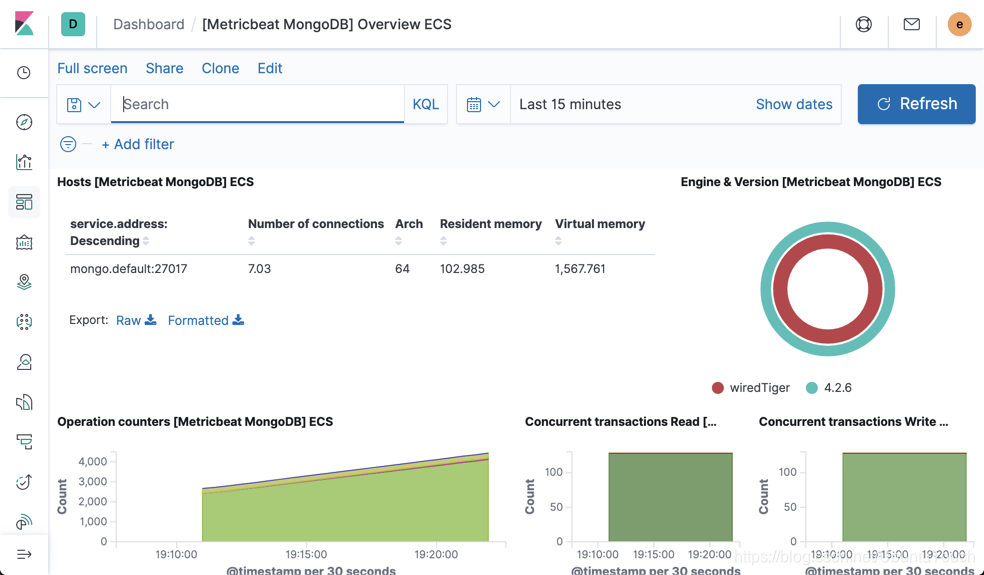
Task: Open APM icon in sidebar
Action: [x=24, y=443]
